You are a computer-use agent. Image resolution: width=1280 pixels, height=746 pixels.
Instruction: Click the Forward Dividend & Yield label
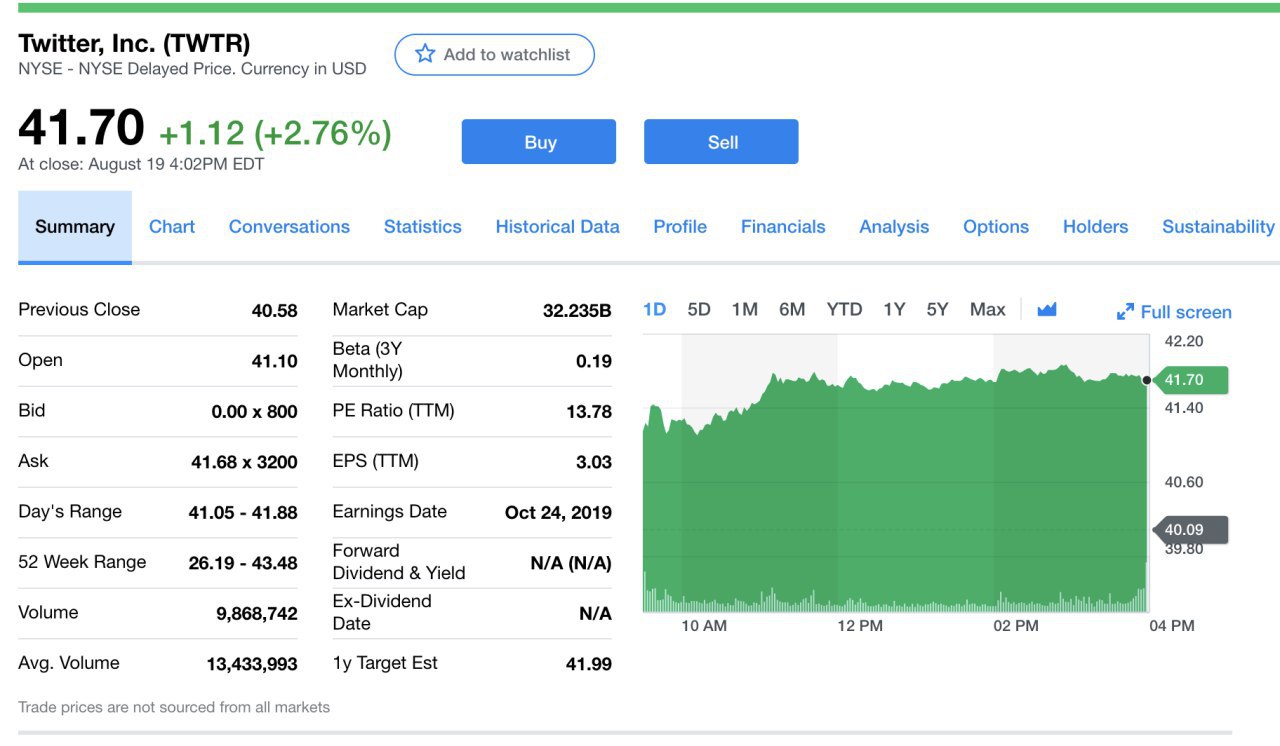pos(399,562)
